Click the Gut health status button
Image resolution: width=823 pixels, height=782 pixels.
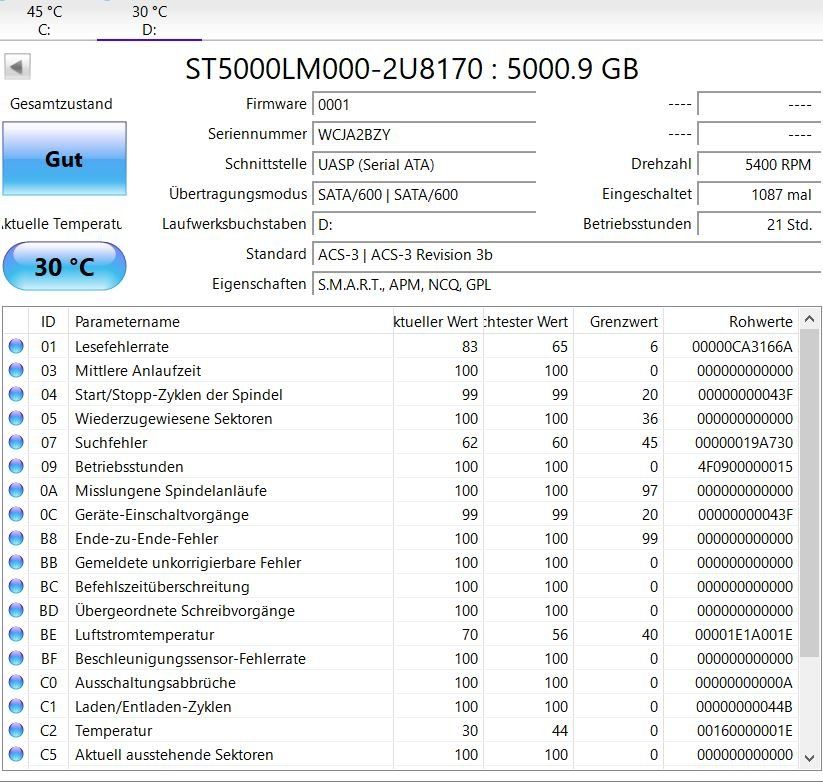tap(65, 159)
